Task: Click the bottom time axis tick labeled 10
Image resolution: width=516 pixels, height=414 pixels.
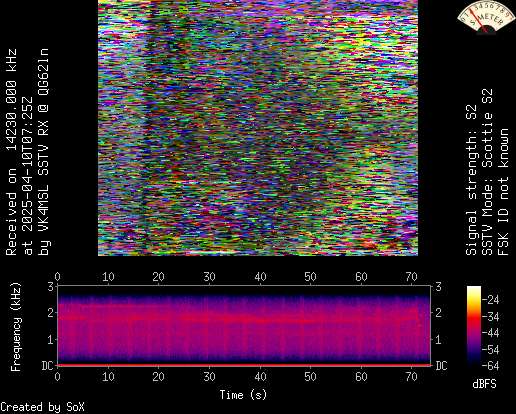Action: (x=108, y=377)
